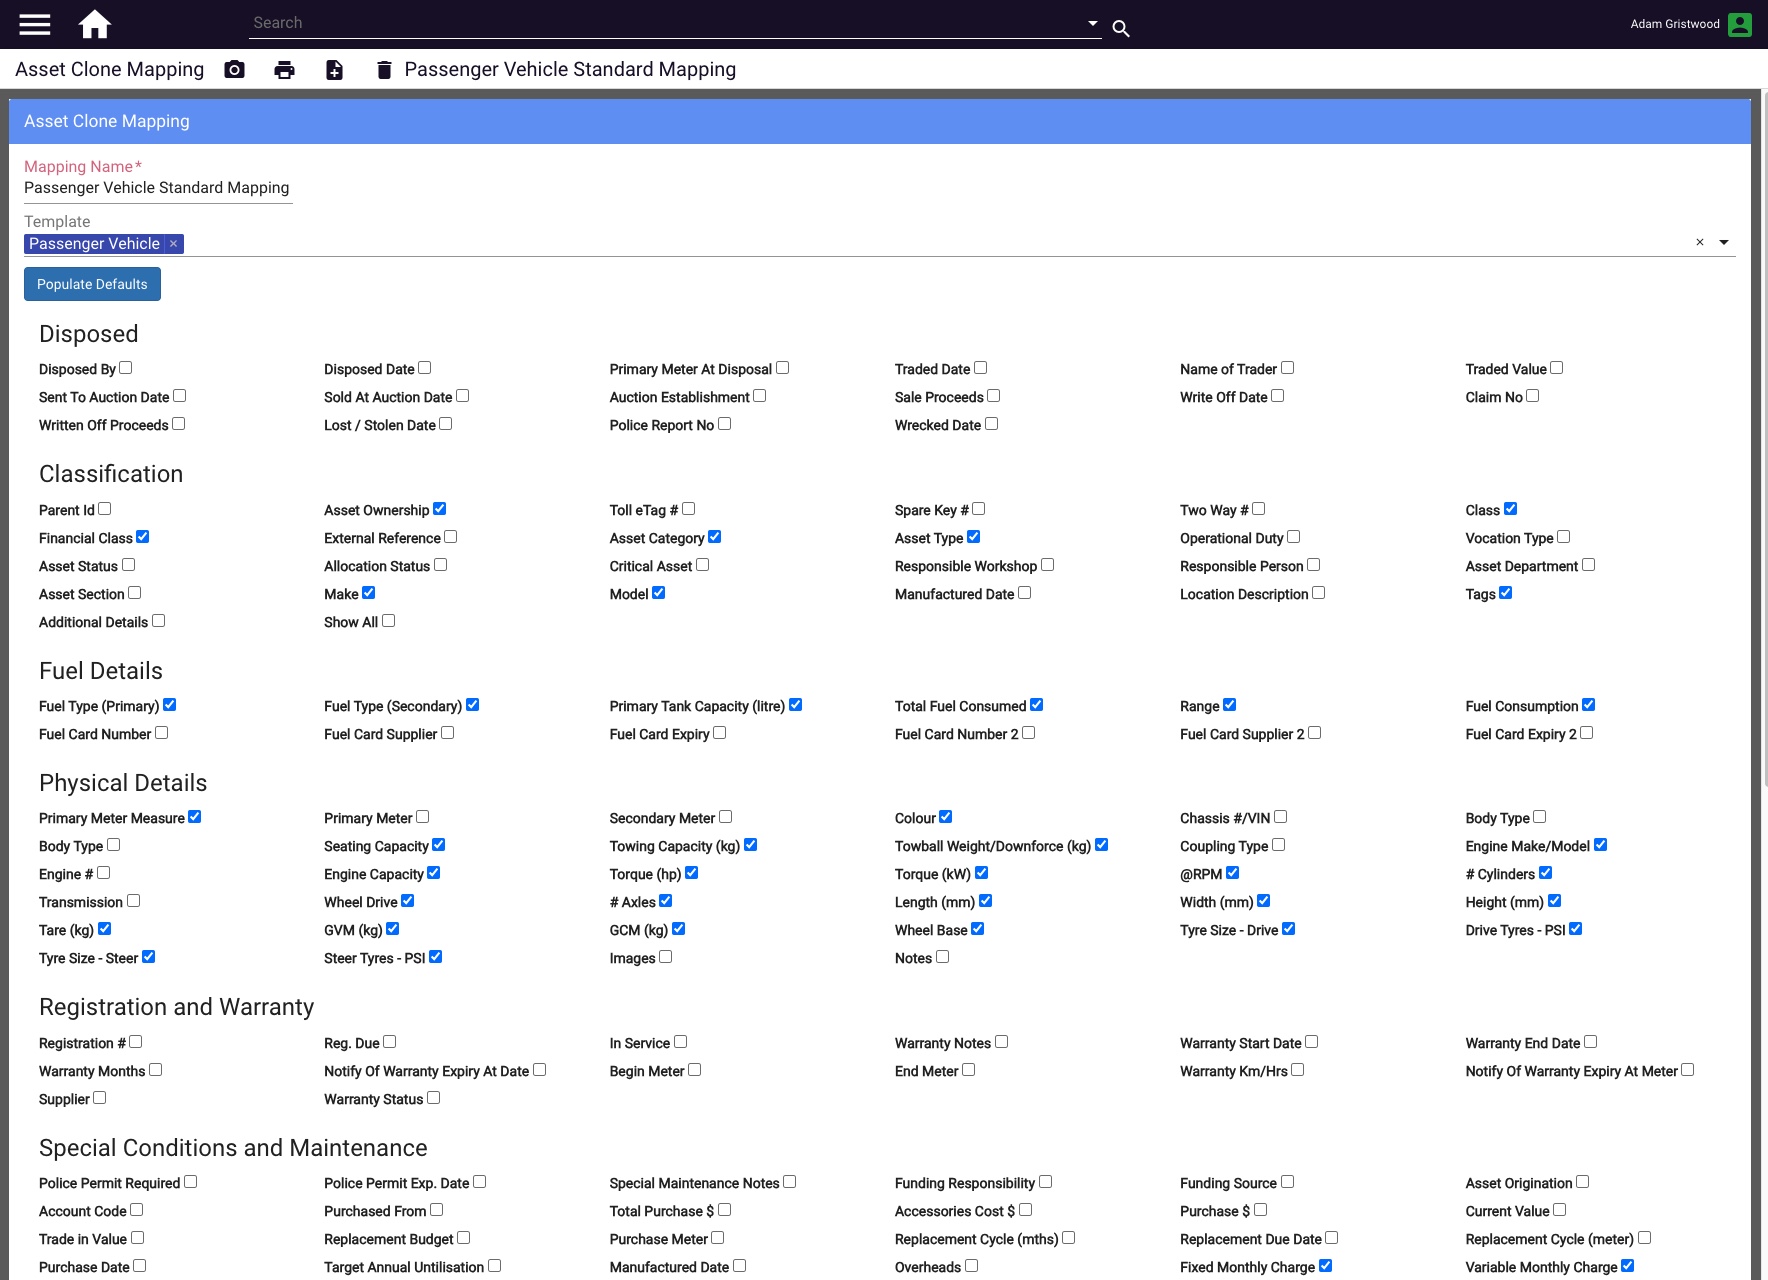1768x1280 pixels.
Task: Tick the Registration # checkbox
Action: coord(136,1042)
